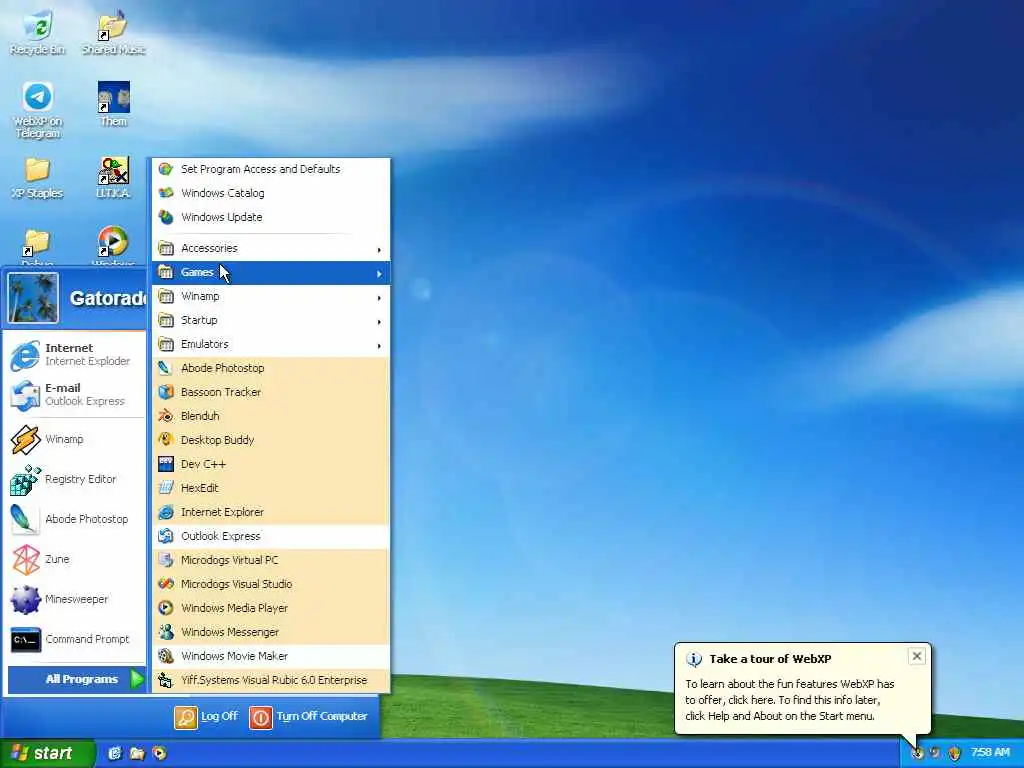
Task: Launch Abode Photostop from left start panel
Action: [74, 519]
